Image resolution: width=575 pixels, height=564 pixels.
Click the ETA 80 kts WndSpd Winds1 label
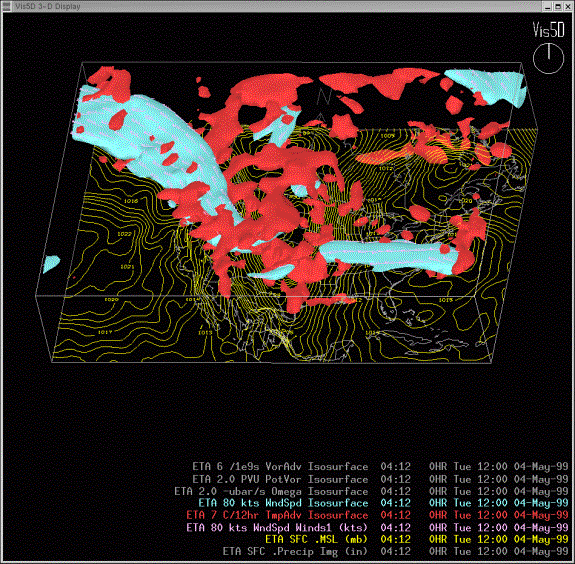tap(277, 527)
